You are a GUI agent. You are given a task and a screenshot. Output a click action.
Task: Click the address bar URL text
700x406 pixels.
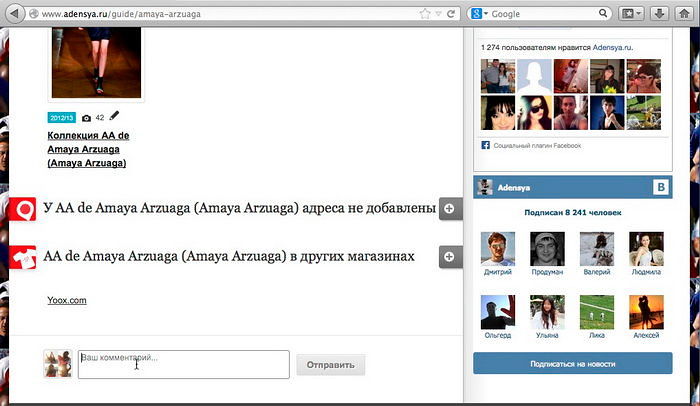click(121, 14)
